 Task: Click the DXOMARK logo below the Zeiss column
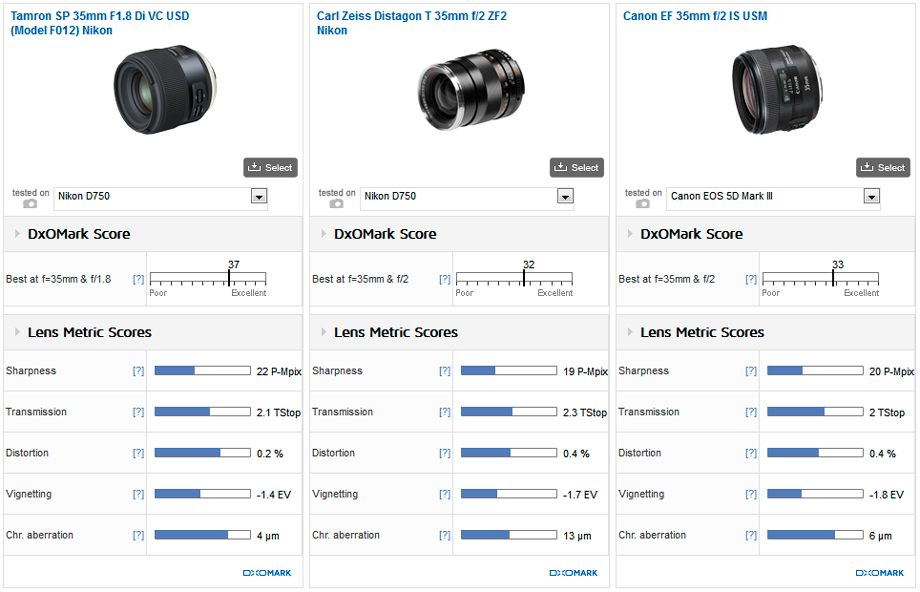pos(576,572)
